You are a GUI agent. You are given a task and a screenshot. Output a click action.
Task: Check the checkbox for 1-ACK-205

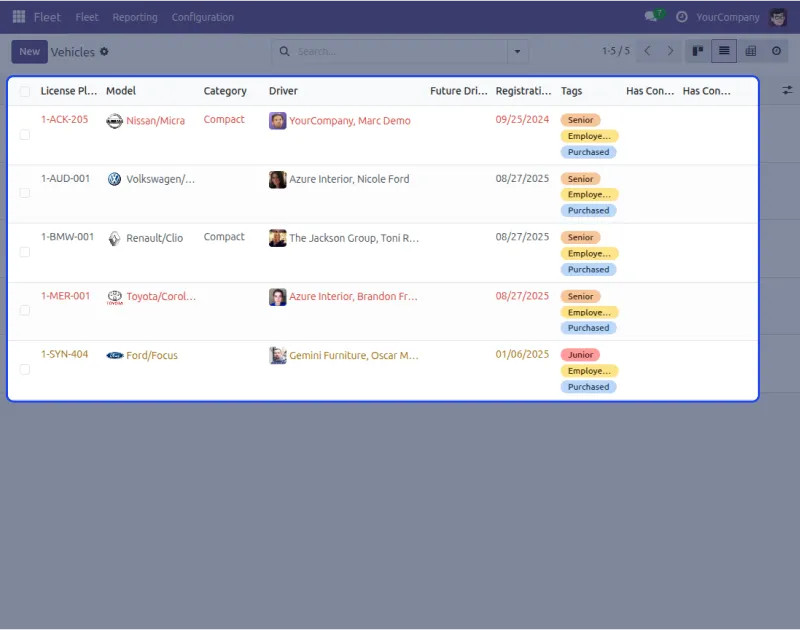click(x=25, y=134)
